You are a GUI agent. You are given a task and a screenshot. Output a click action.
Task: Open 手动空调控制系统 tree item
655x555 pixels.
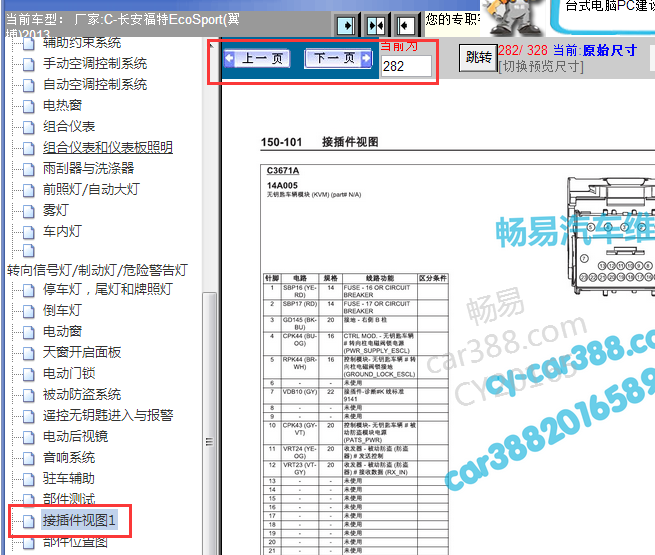pyautogui.click(x=95, y=63)
